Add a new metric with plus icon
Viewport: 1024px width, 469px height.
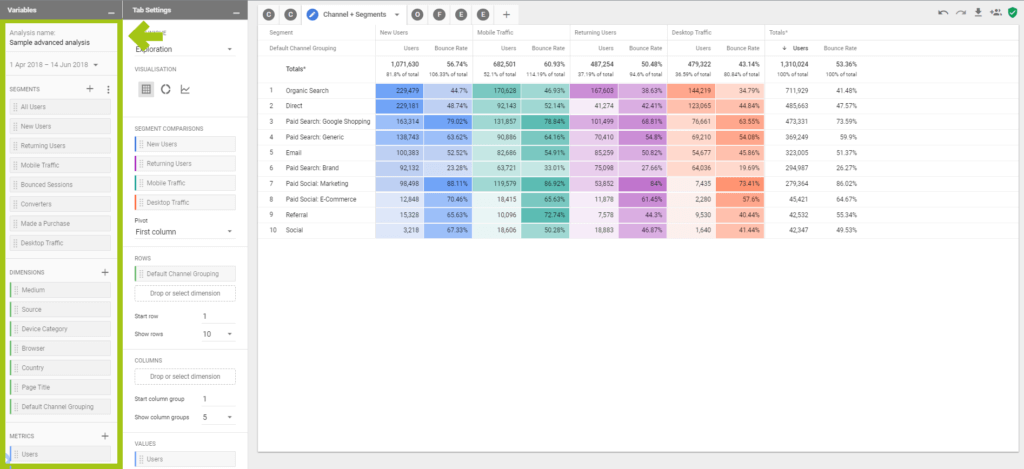point(105,436)
